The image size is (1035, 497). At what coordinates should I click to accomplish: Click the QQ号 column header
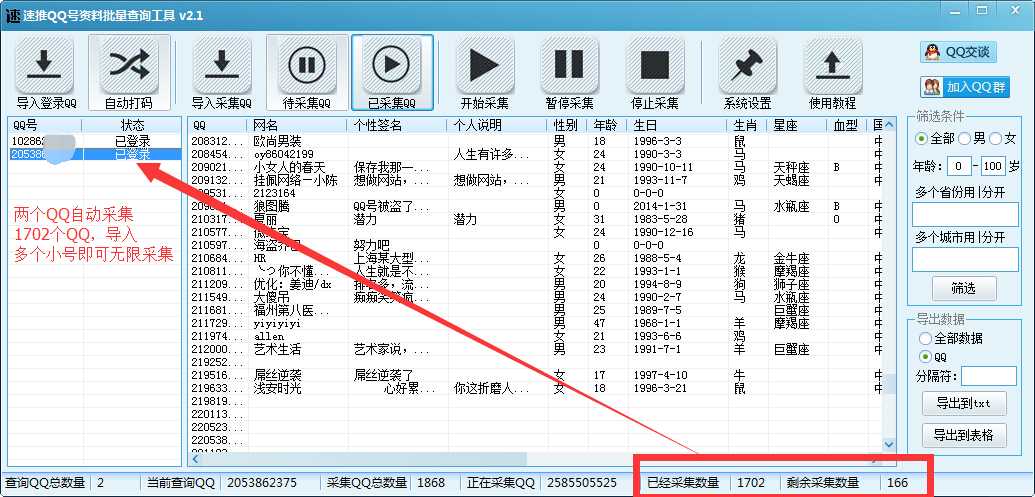[45, 125]
